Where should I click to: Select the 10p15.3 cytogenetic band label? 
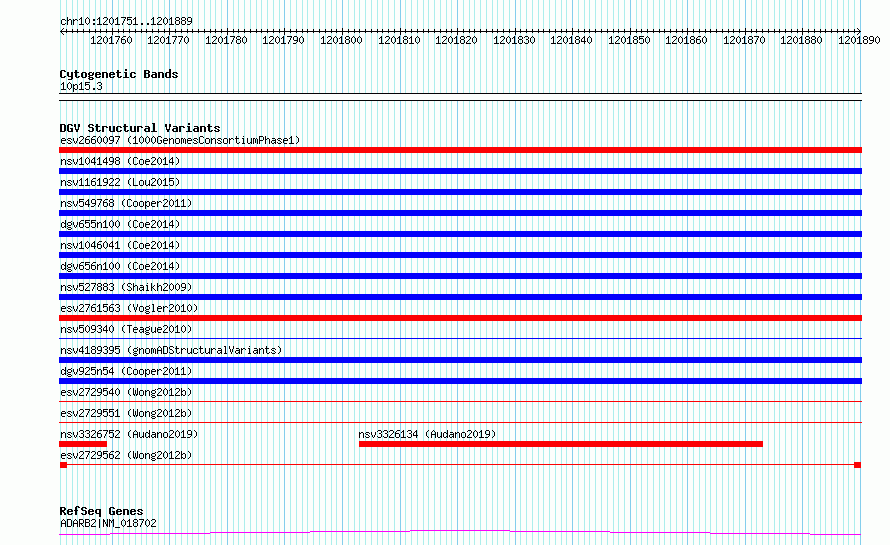click(81, 86)
